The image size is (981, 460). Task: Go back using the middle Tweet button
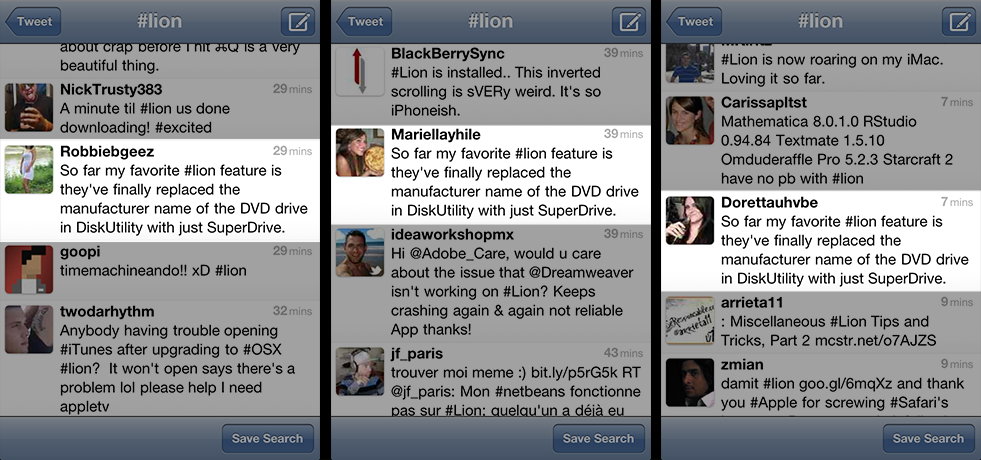click(363, 22)
